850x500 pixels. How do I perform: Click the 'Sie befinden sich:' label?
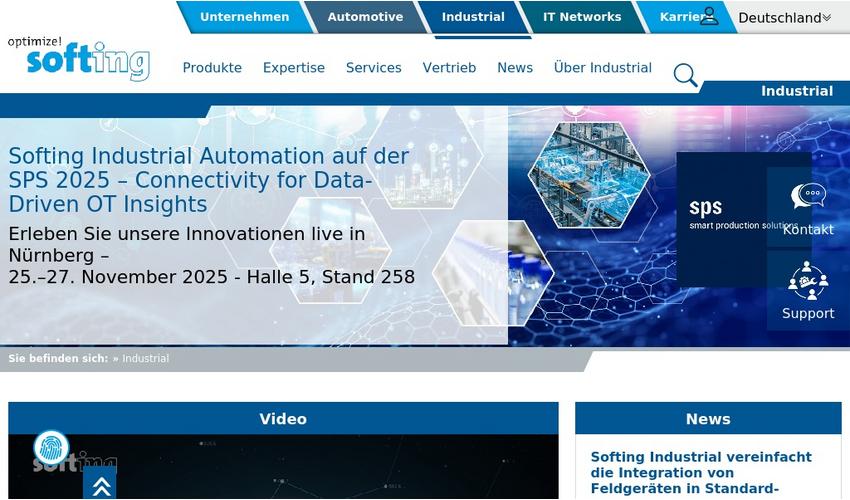point(58,358)
